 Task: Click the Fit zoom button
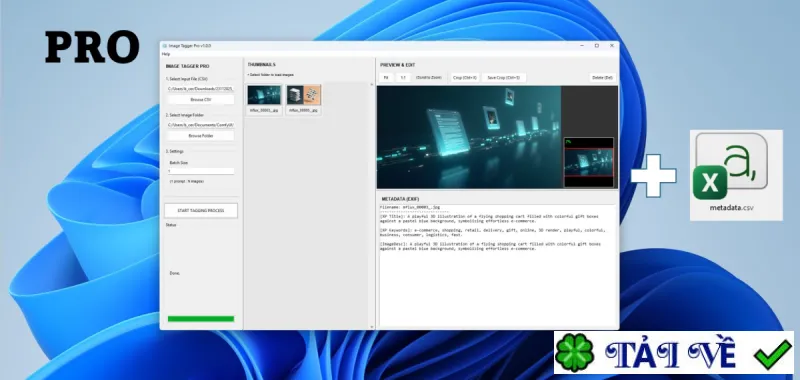pos(386,78)
